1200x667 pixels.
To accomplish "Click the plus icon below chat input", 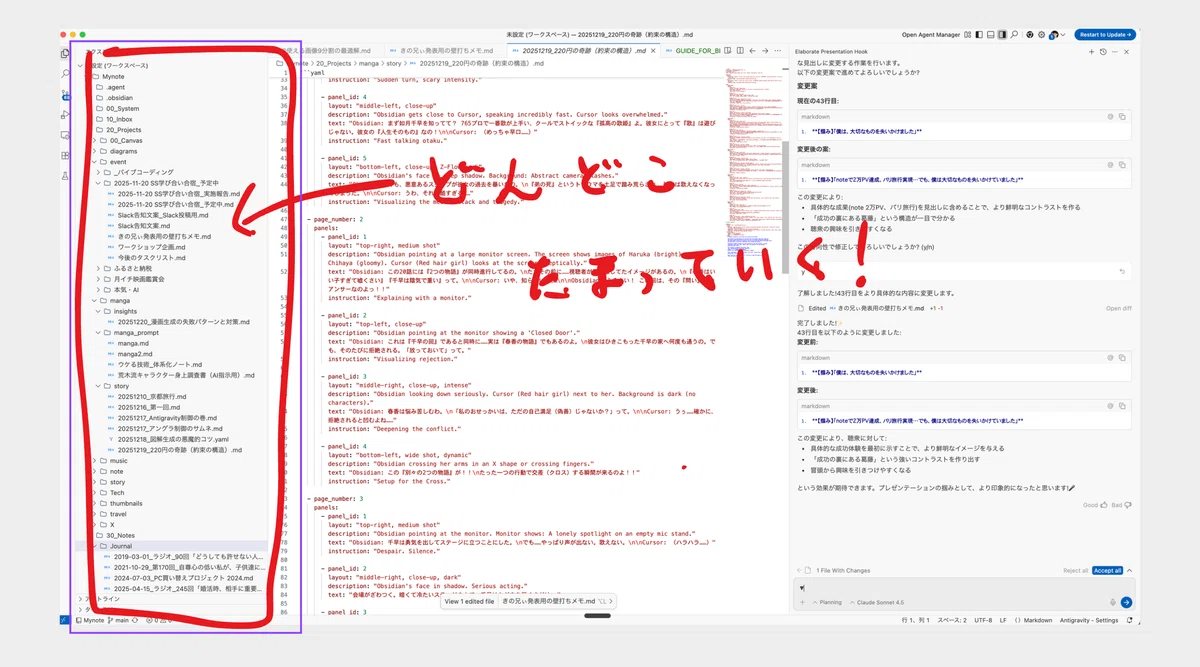I will (801, 602).
